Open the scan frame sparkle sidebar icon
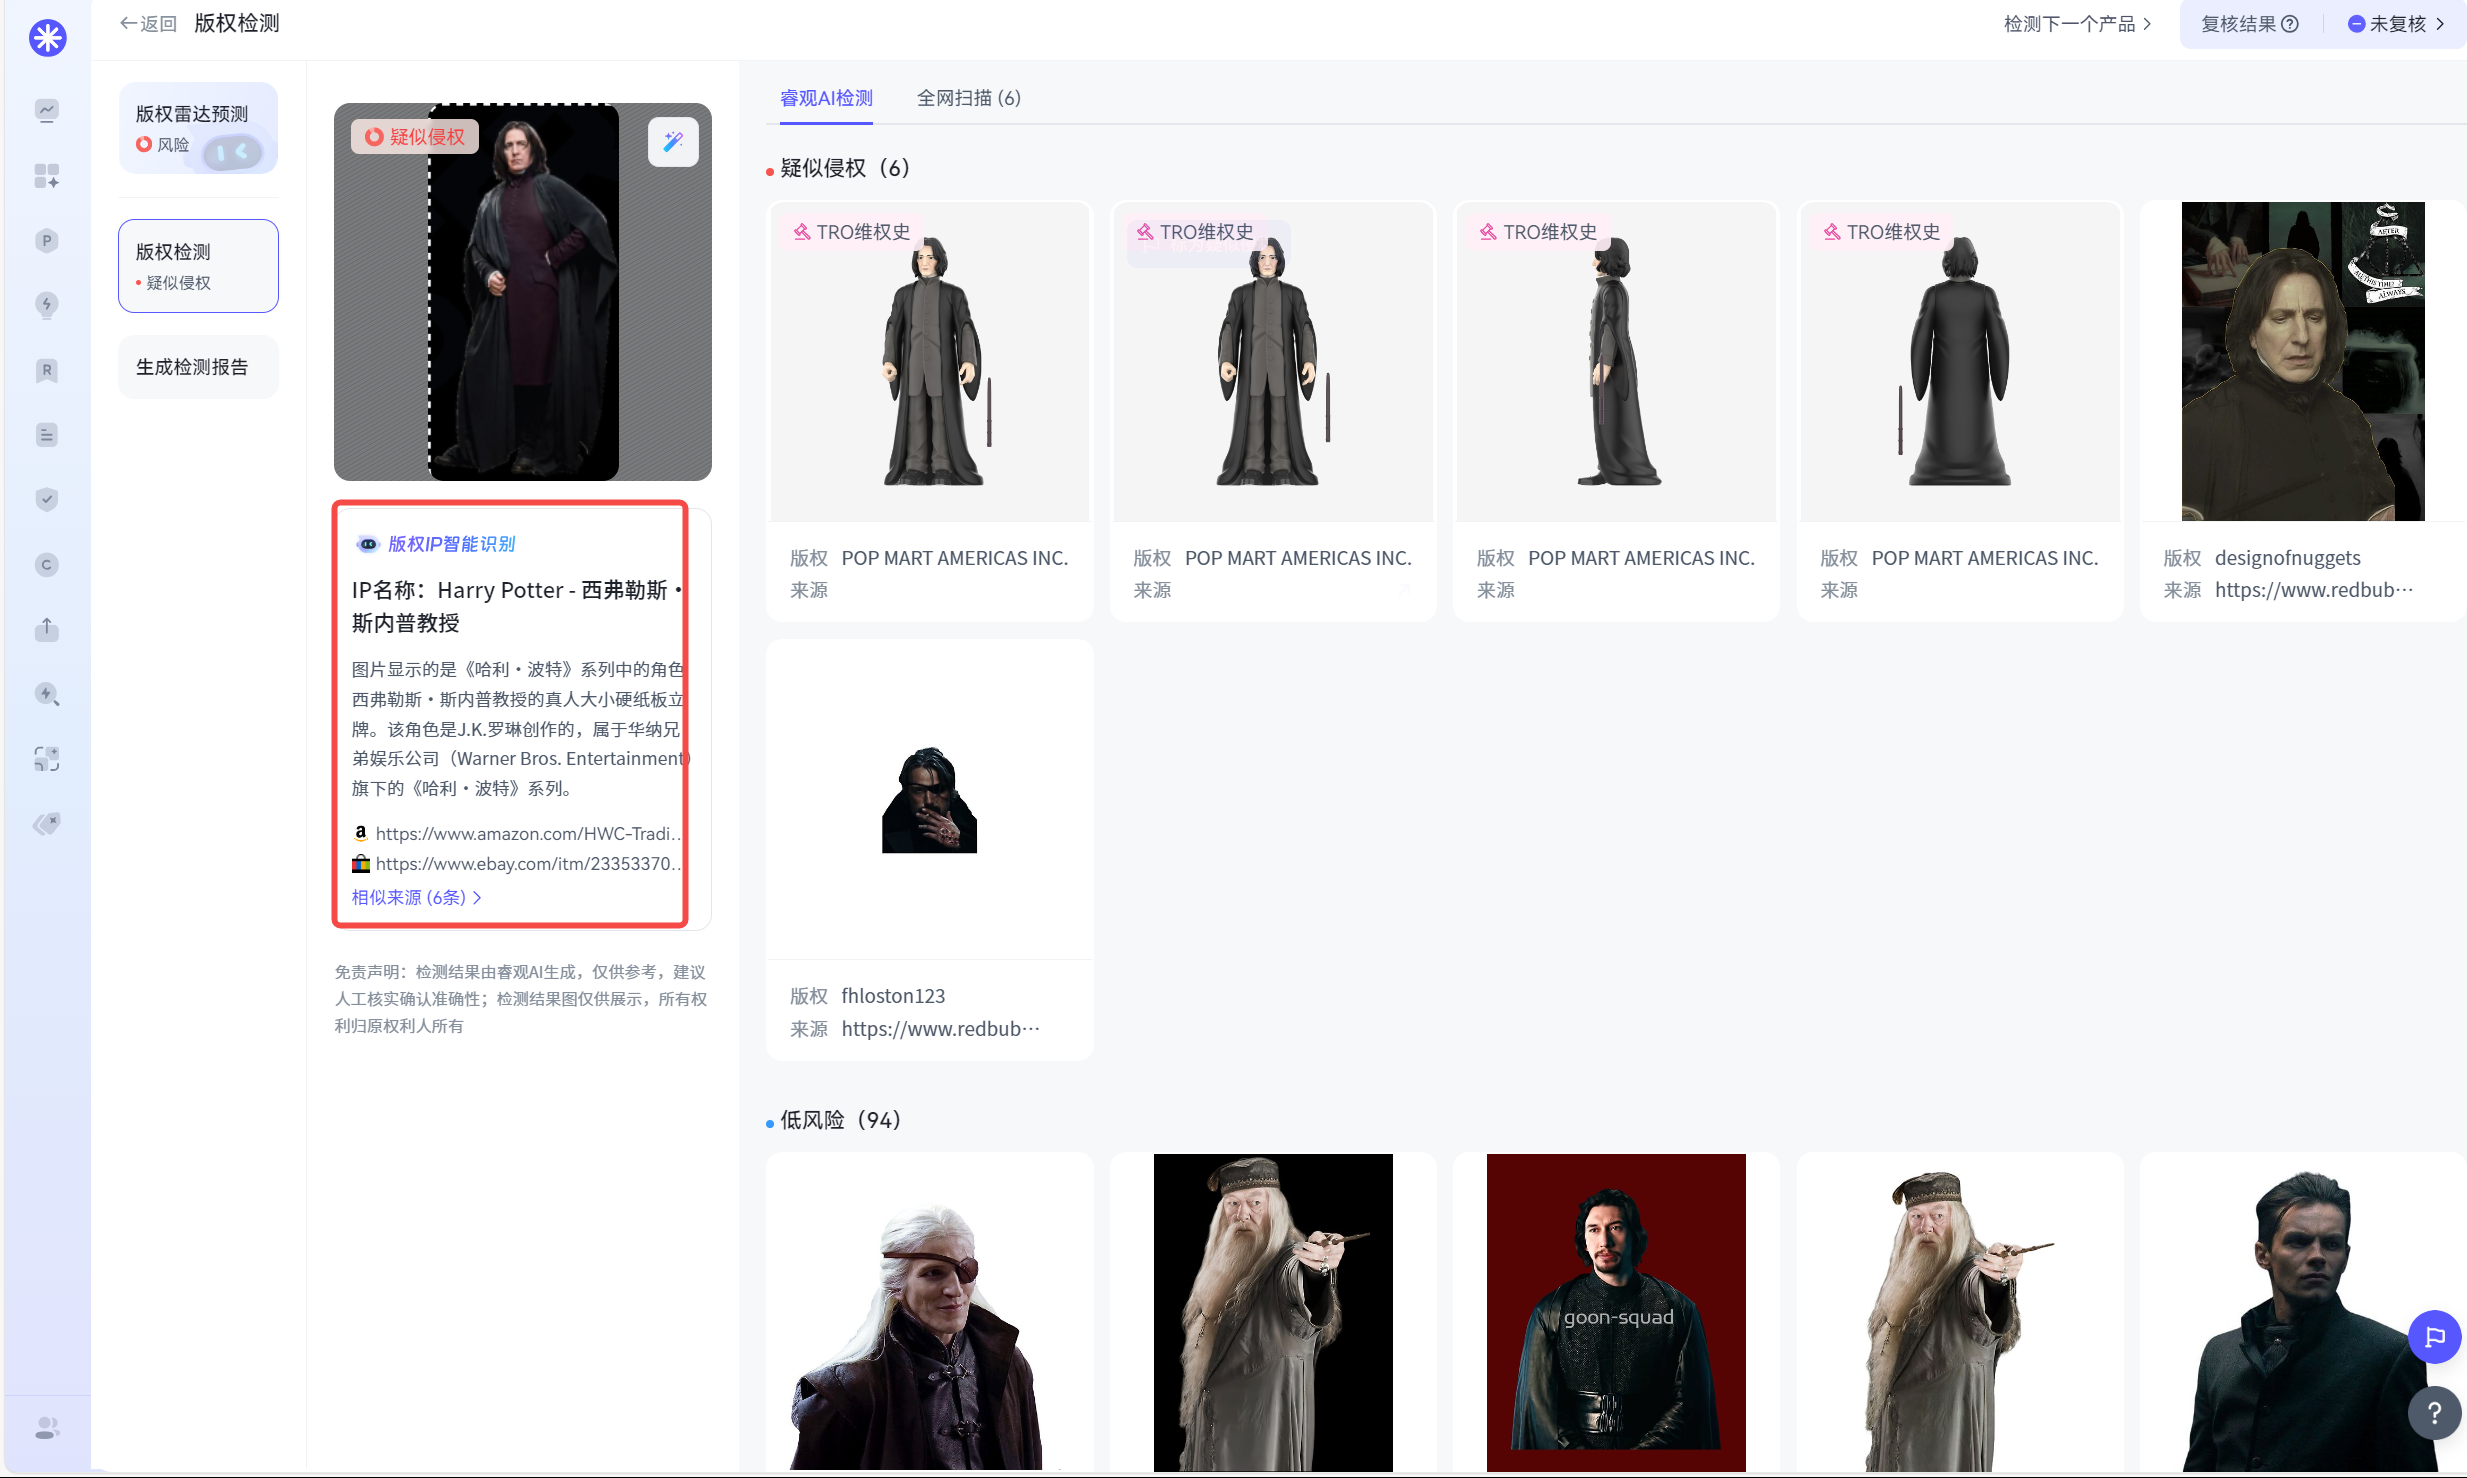Screen dimensions: 2467x1478 (47, 759)
